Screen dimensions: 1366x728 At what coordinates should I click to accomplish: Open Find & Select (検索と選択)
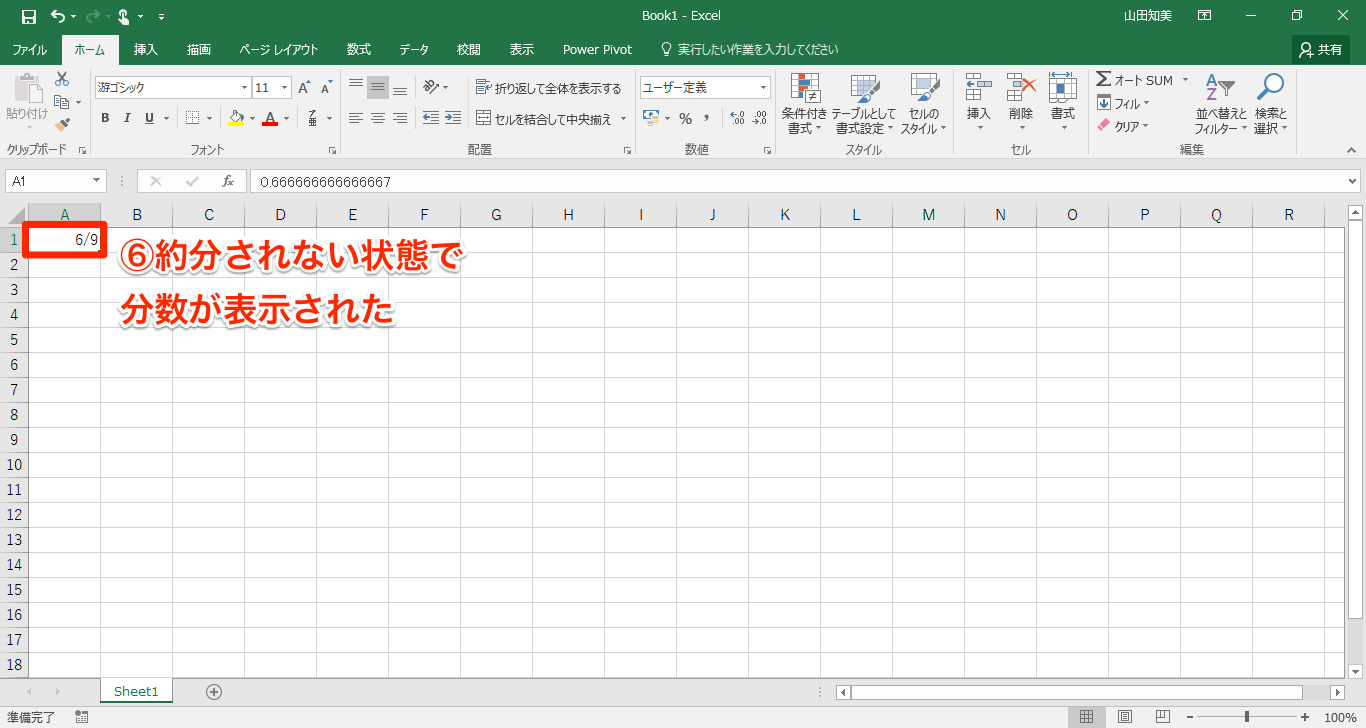tap(1271, 104)
